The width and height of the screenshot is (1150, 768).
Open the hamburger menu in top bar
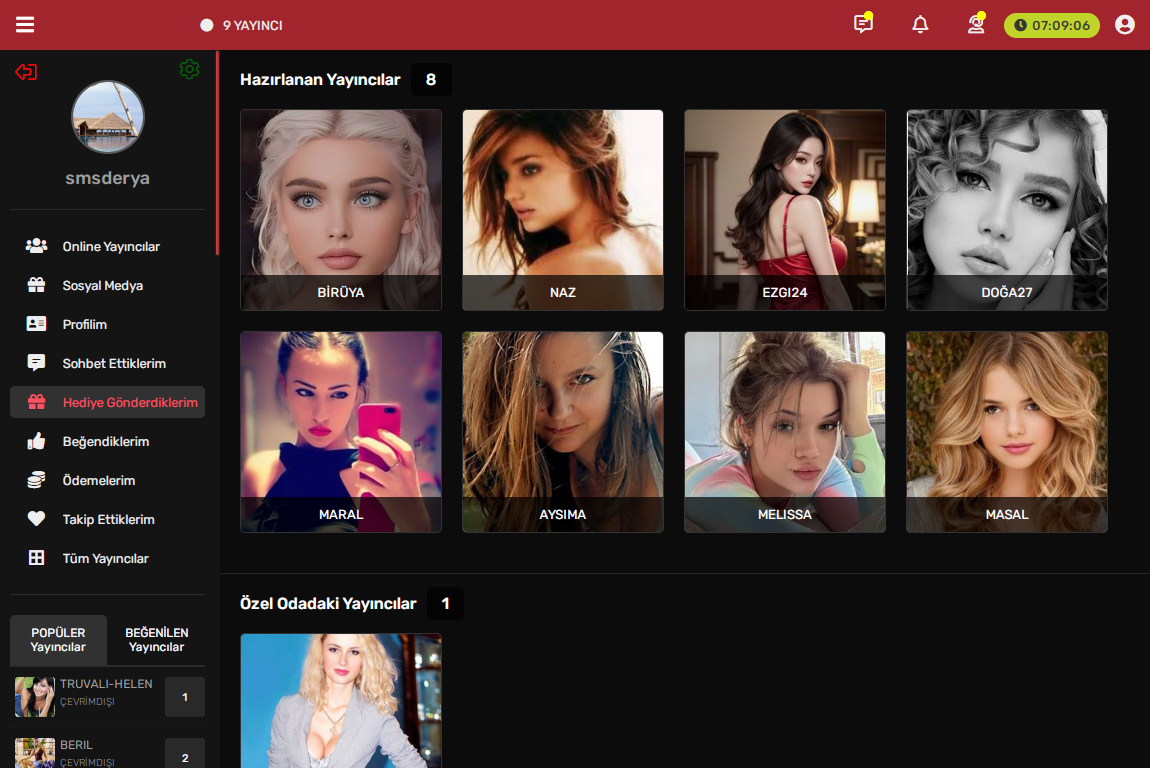[25, 25]
